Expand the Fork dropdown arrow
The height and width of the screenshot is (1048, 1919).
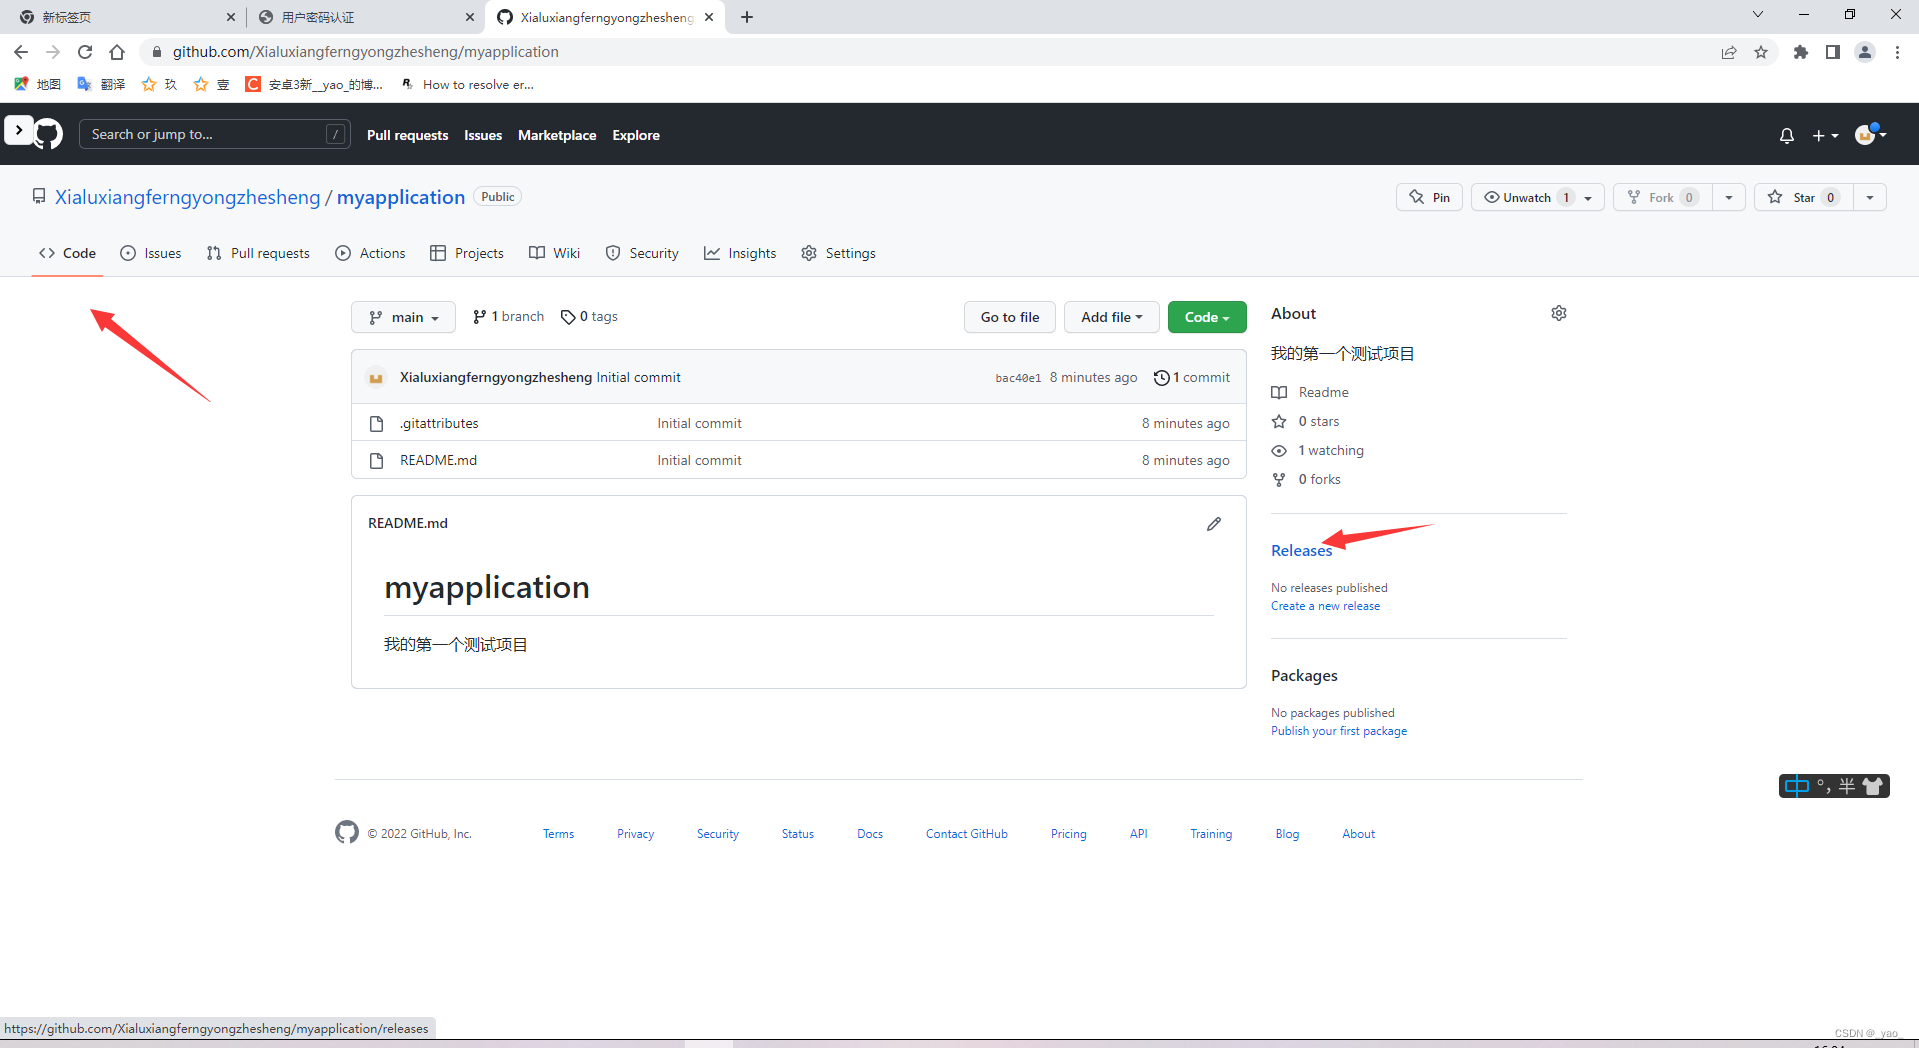[1729, 197]
